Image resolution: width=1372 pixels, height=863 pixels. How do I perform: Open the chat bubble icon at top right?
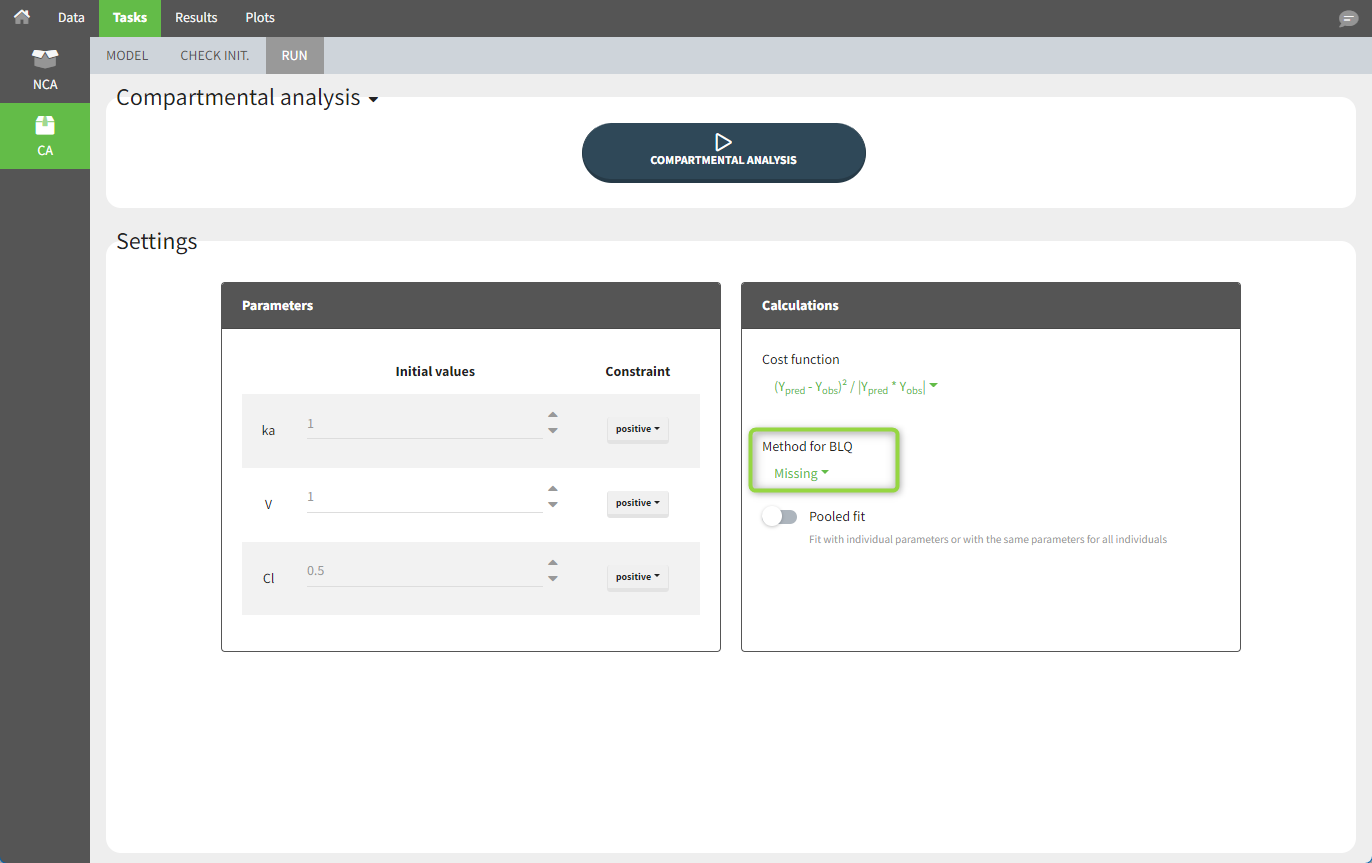point(1348,19)
